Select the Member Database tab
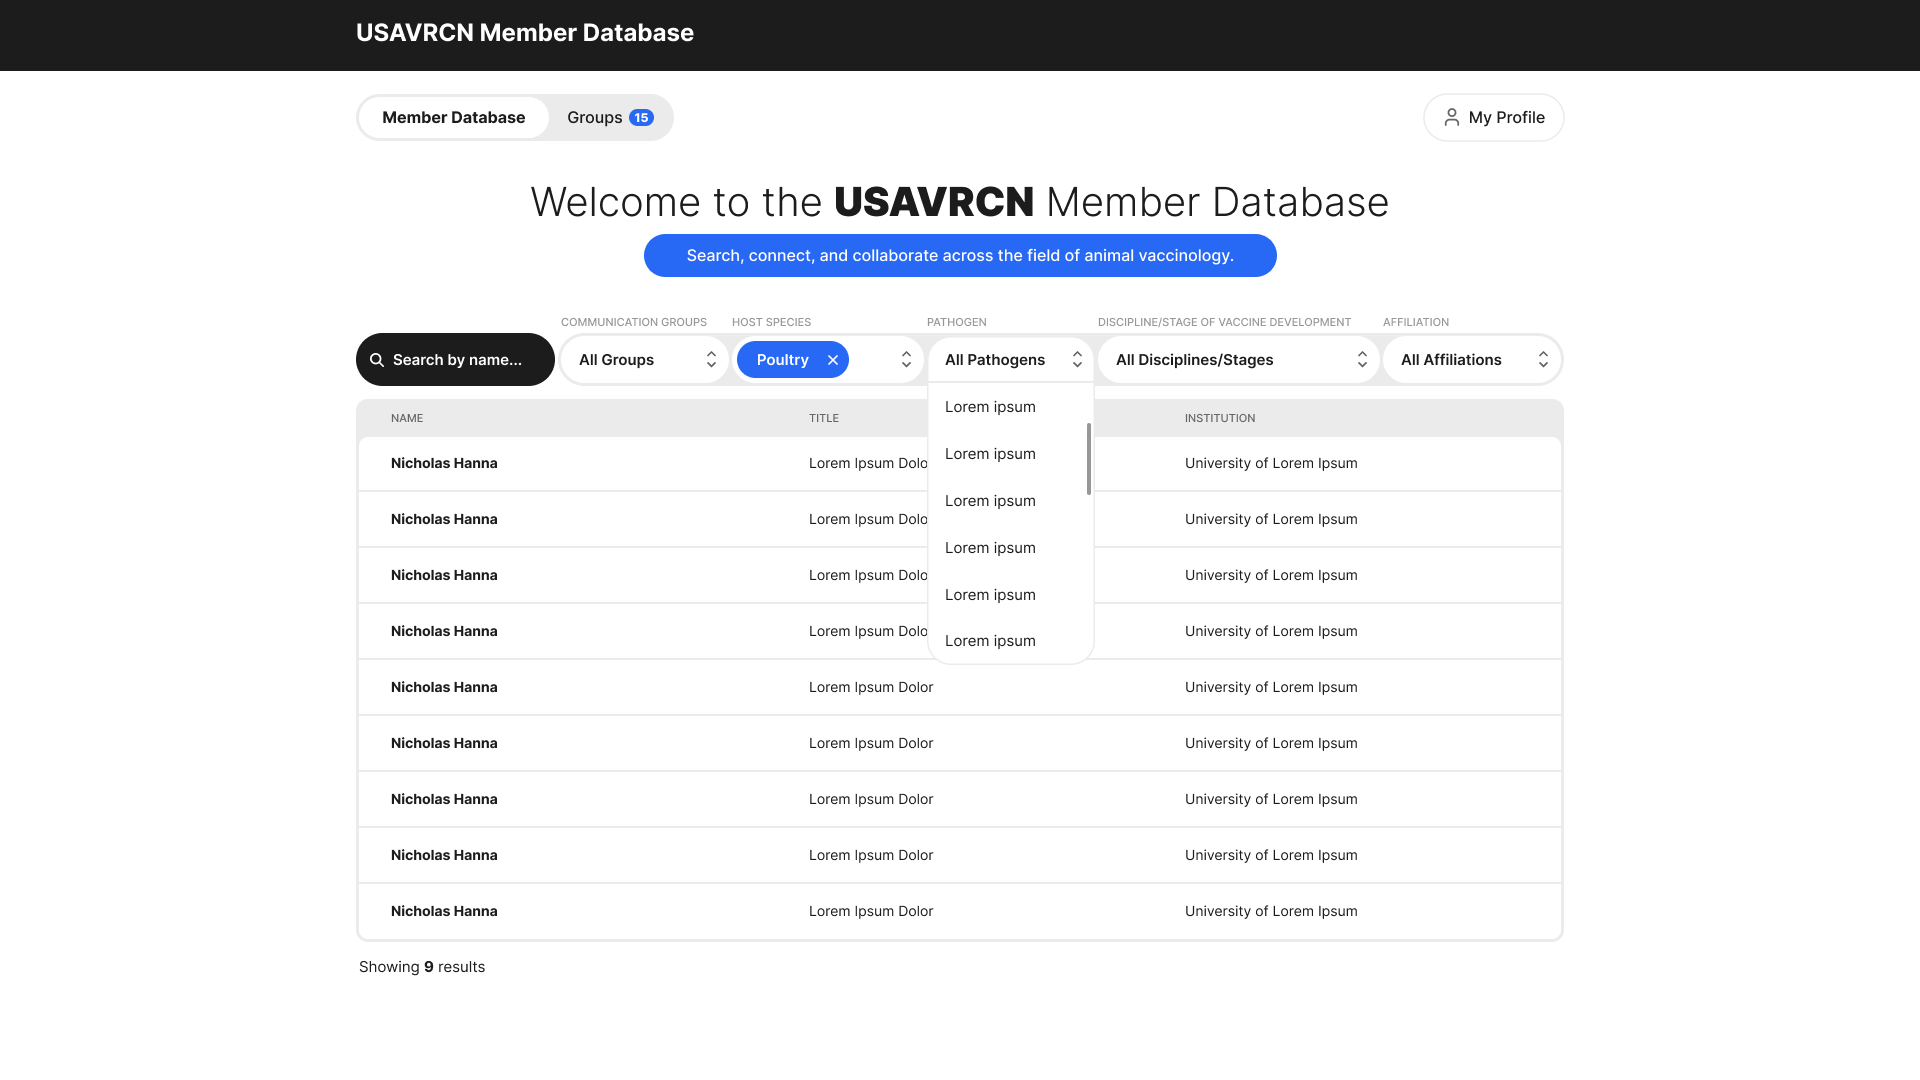Screen dimensions: 1920x1080 453,117
